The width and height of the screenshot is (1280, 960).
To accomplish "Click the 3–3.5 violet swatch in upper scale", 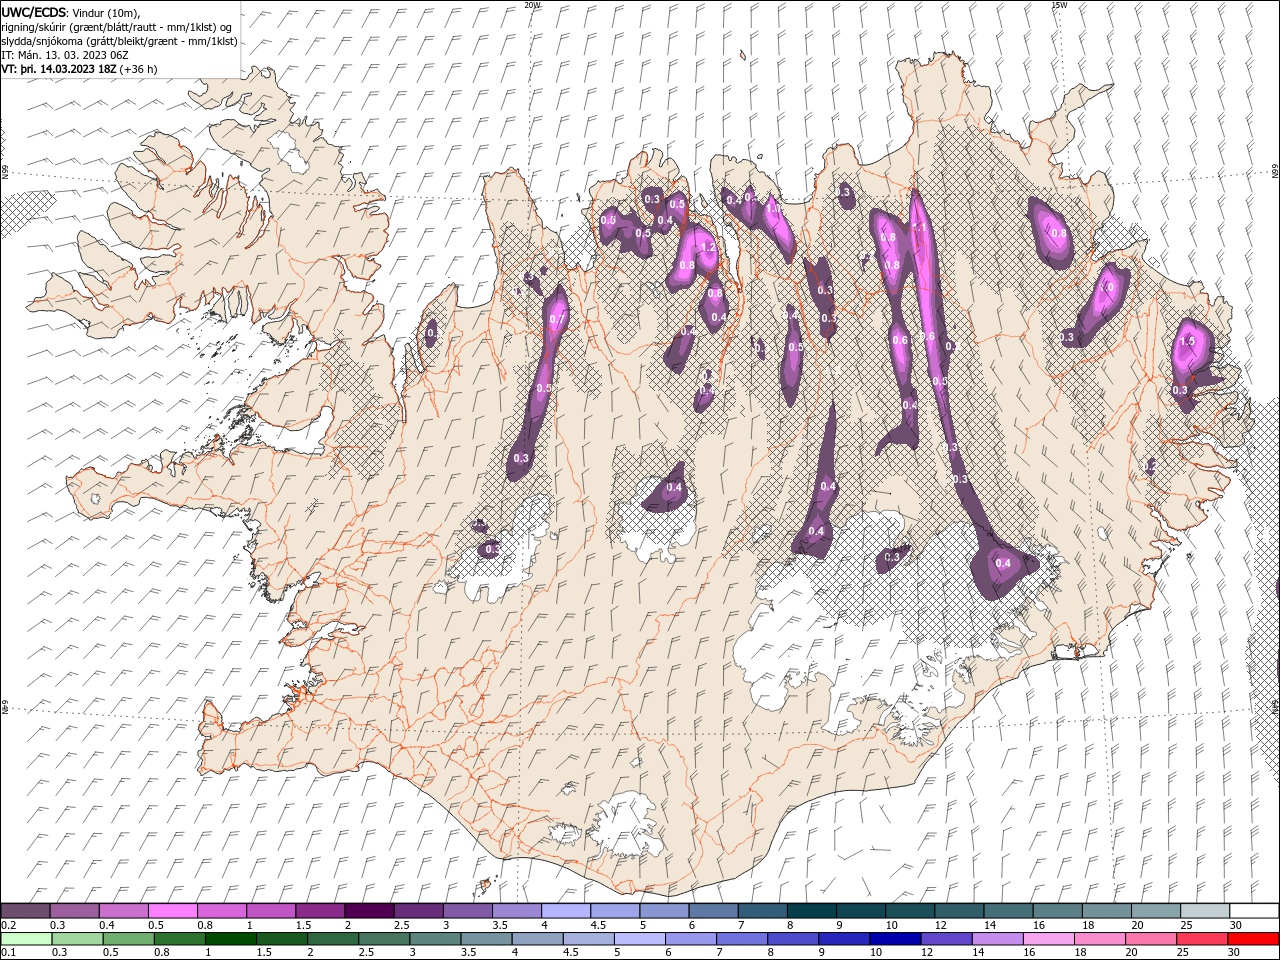I will pyautogui.click(x=467, y=911).
